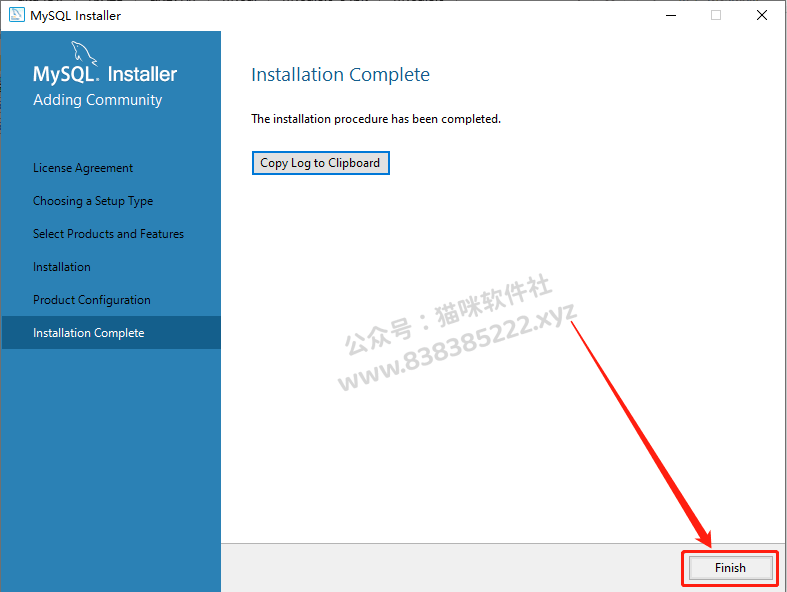Click the MySQL Installer title bar icon

[17, 15]
